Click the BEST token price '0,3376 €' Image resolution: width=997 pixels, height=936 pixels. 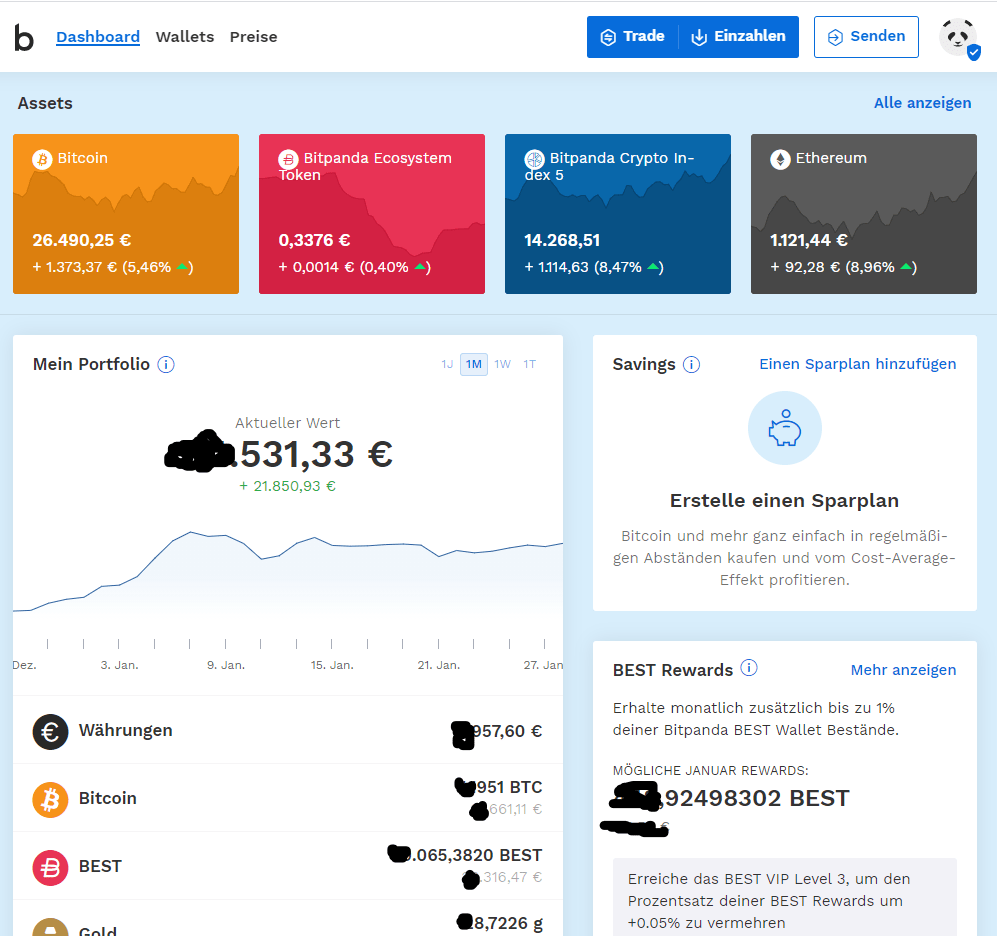click(x=314, y=240)
